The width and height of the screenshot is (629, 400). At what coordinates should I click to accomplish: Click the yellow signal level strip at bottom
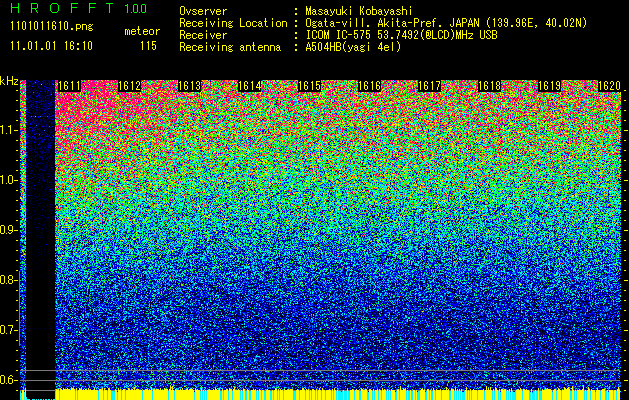click(x=339, y=394)
